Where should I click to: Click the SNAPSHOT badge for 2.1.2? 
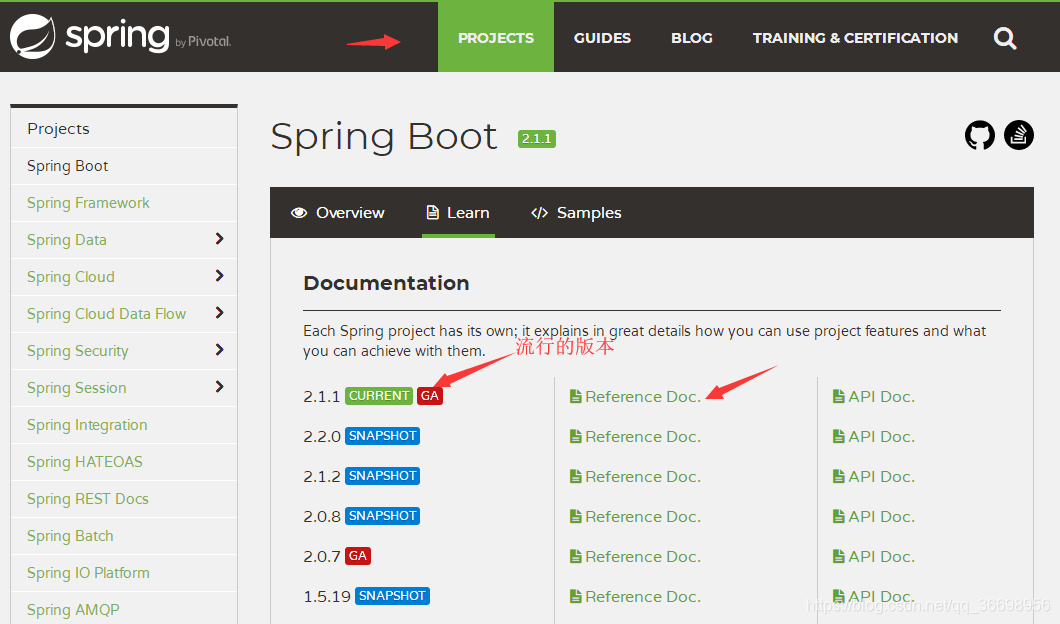click(383, 476)
